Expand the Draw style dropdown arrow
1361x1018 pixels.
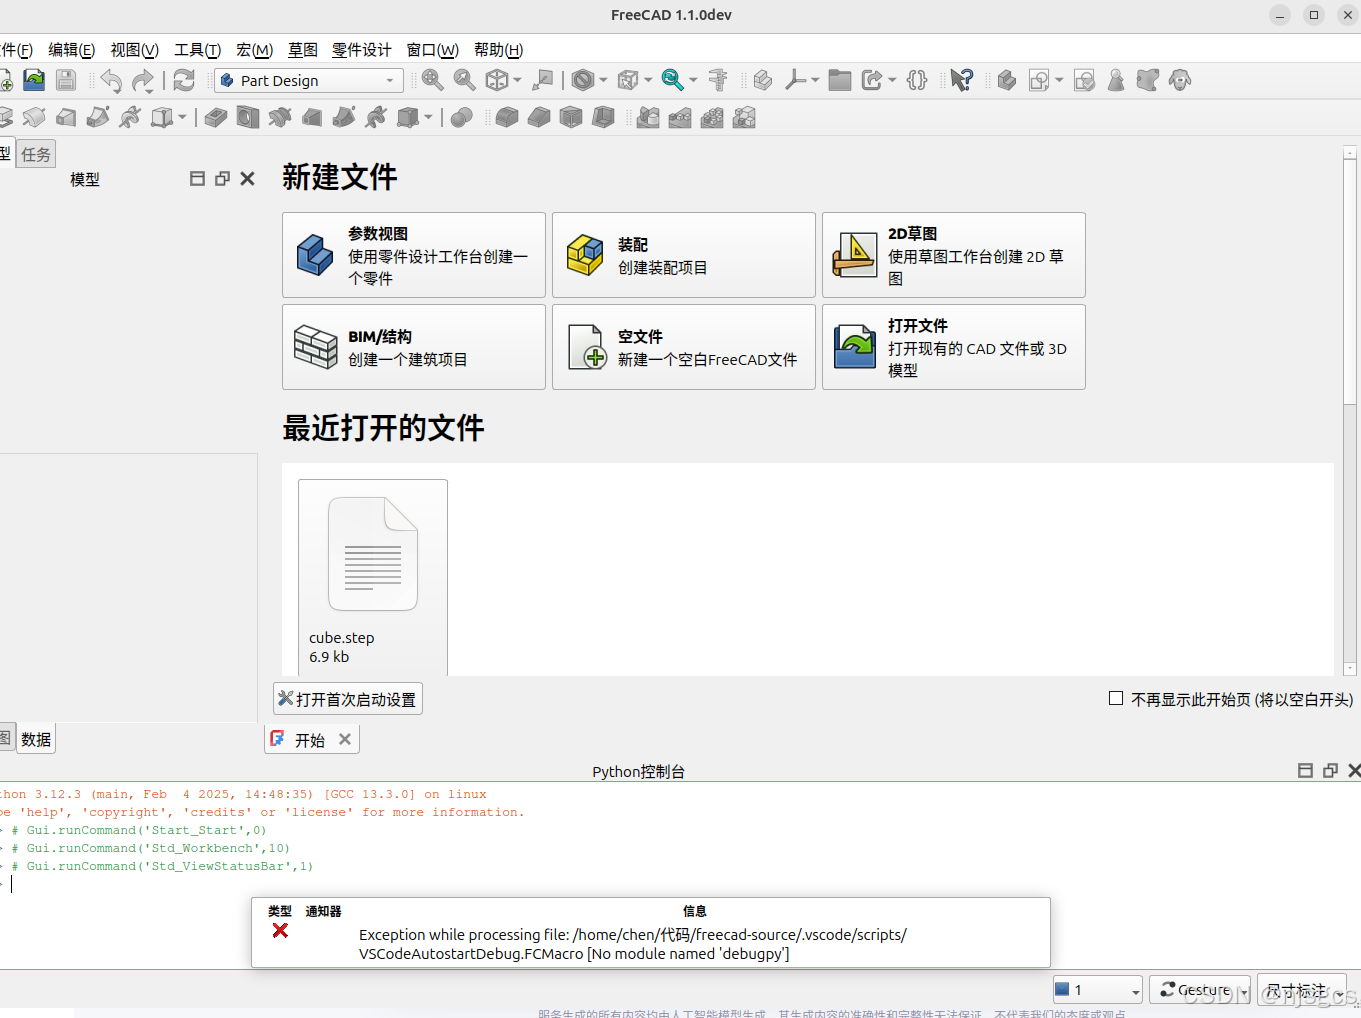coord(603,80)
